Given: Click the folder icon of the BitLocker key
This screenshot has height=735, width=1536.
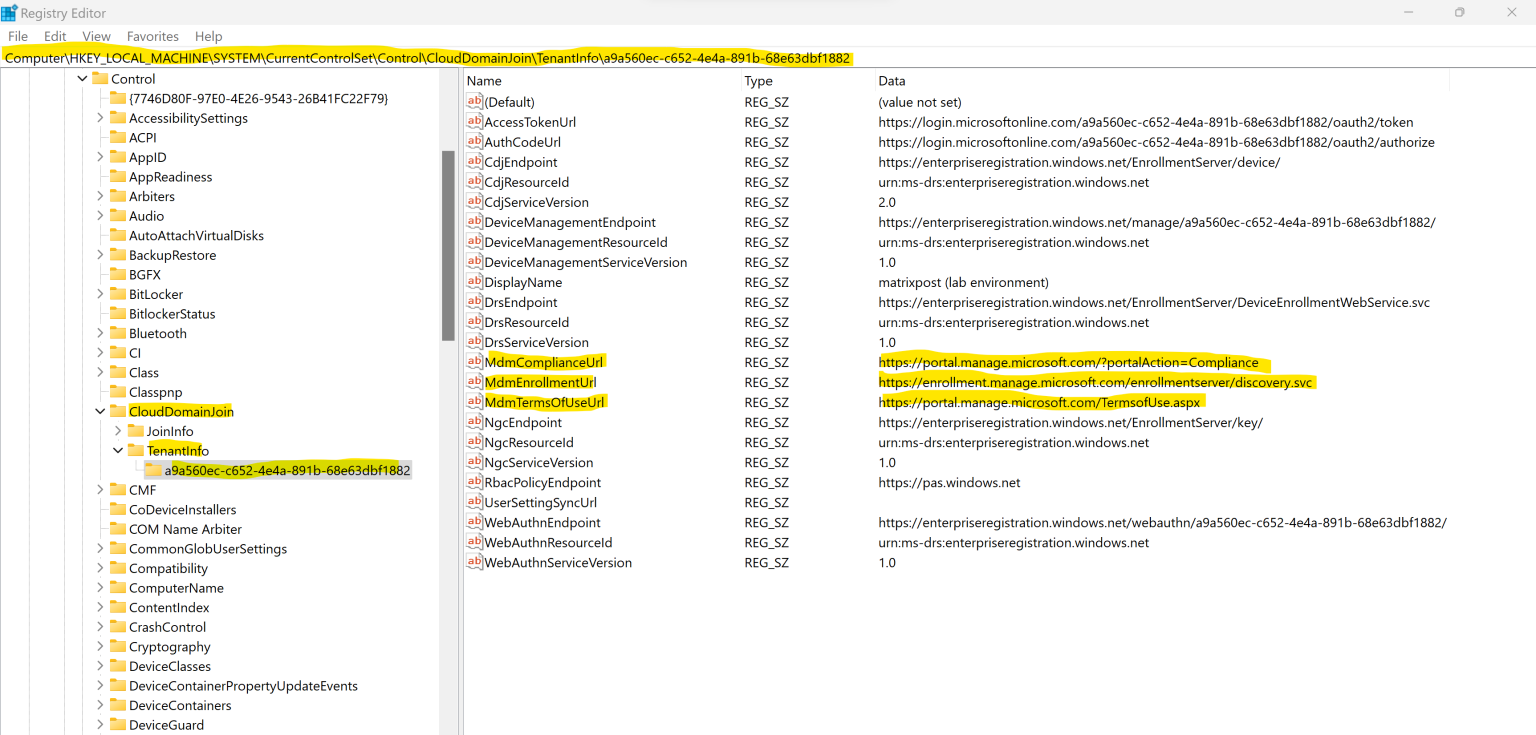Looking at the screenshot, I should [x=121, y=294].
